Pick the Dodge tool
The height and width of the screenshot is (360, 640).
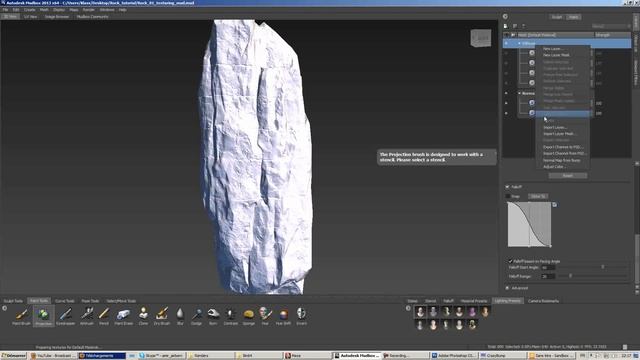(x=196, y=316)
